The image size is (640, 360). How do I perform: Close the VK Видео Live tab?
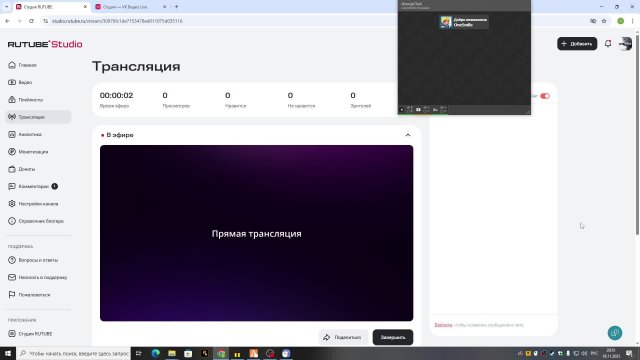(x=164, y=7)
